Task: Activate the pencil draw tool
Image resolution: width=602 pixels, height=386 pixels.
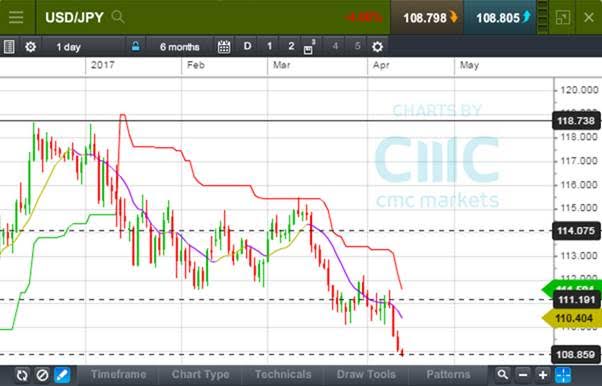Action: 62,375
